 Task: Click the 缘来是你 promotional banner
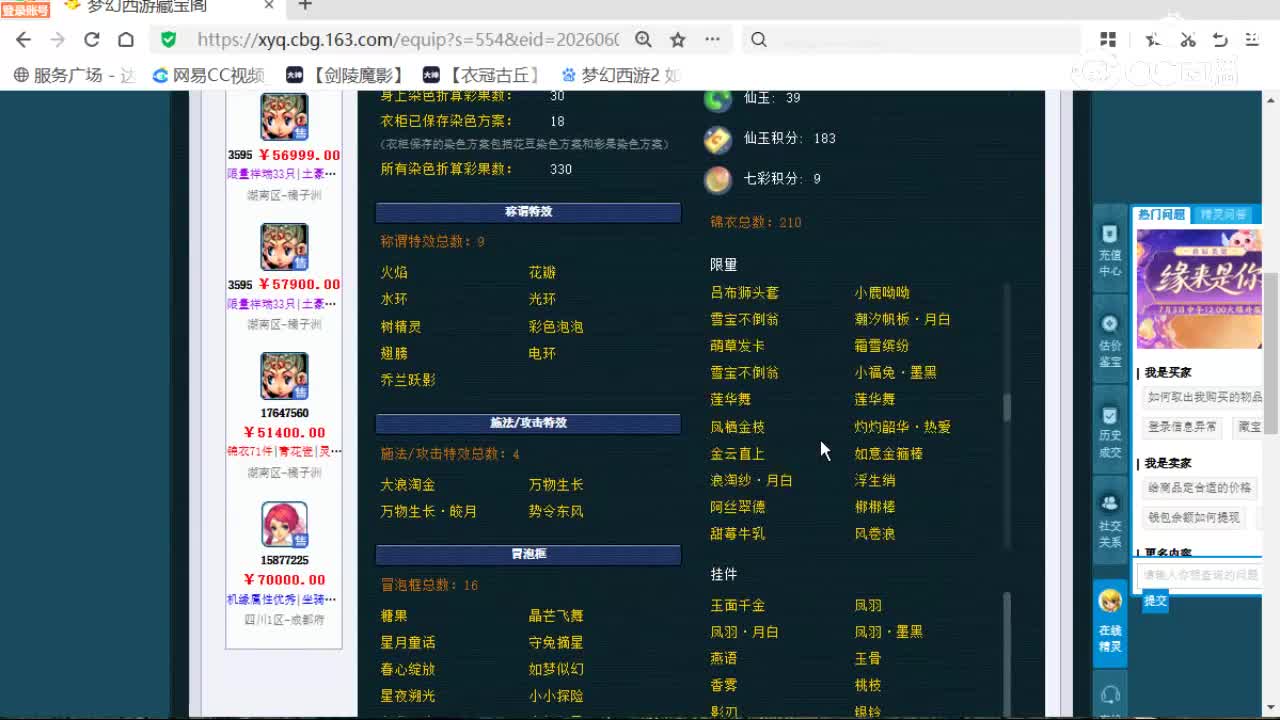click(x=1199, y=289)
